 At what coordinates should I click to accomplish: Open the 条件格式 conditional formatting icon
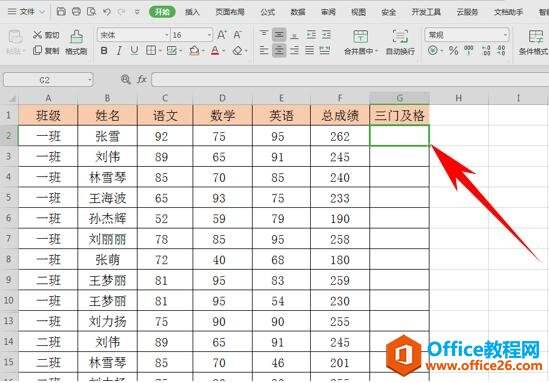536,36
